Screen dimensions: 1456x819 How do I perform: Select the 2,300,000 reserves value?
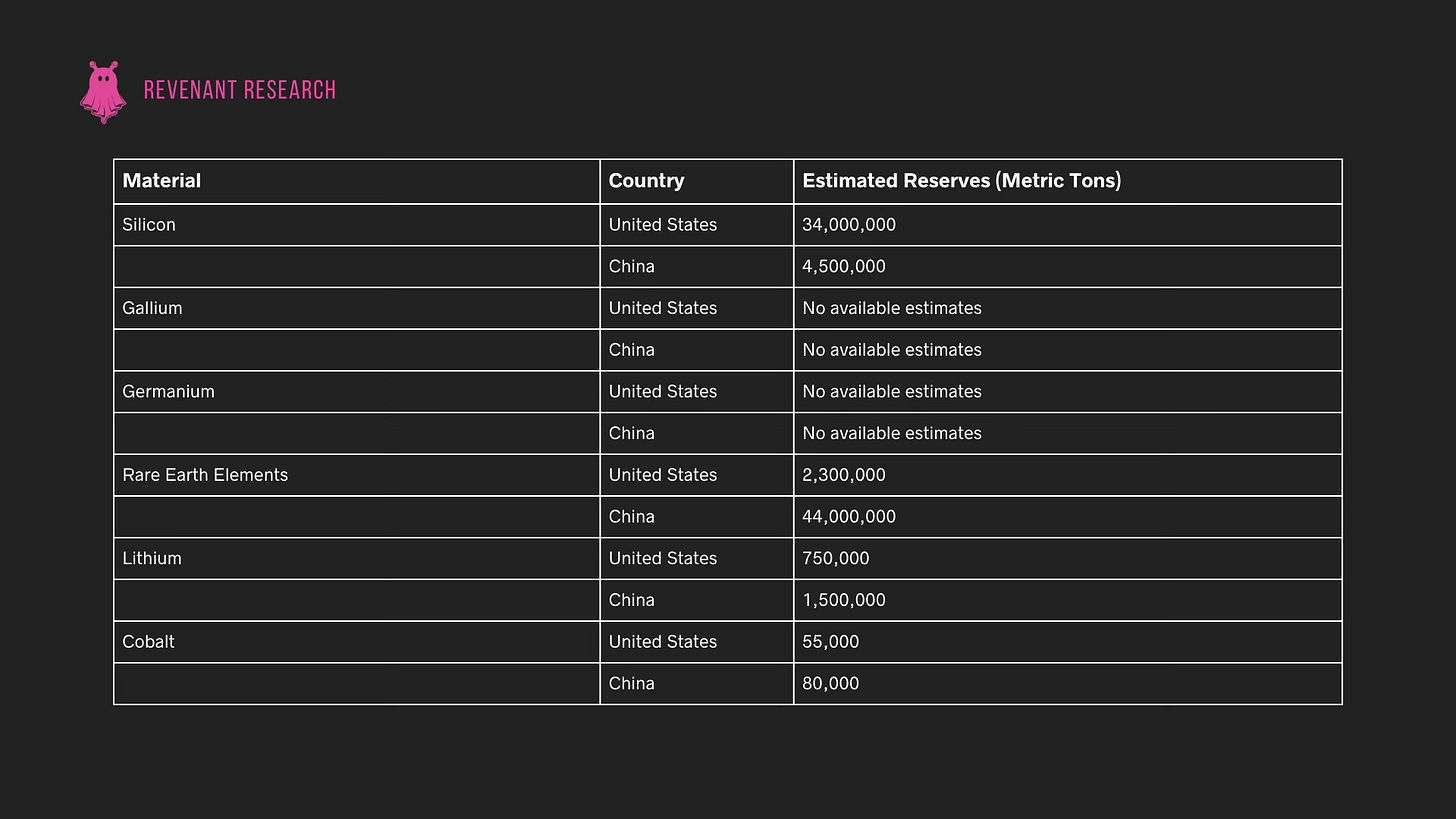(x=844, y=475)
